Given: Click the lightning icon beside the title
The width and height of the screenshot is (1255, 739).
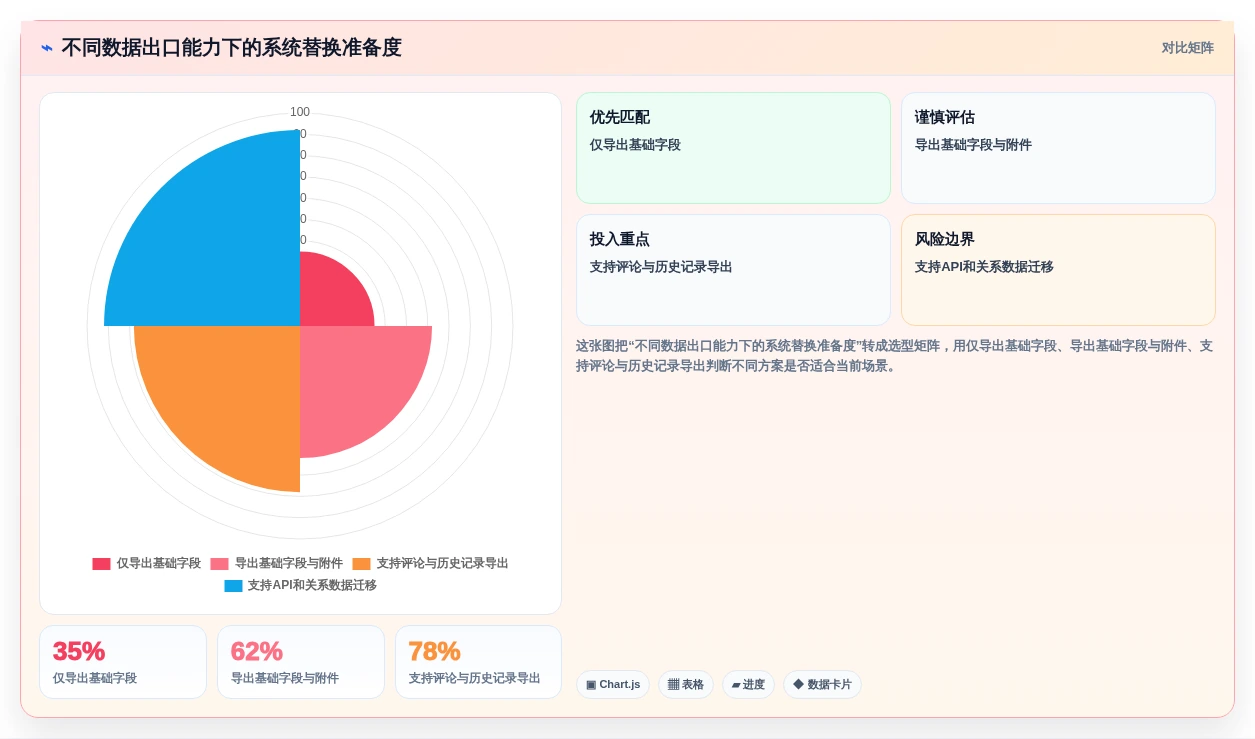Looking at the screenshot, I should pos(47,48).
